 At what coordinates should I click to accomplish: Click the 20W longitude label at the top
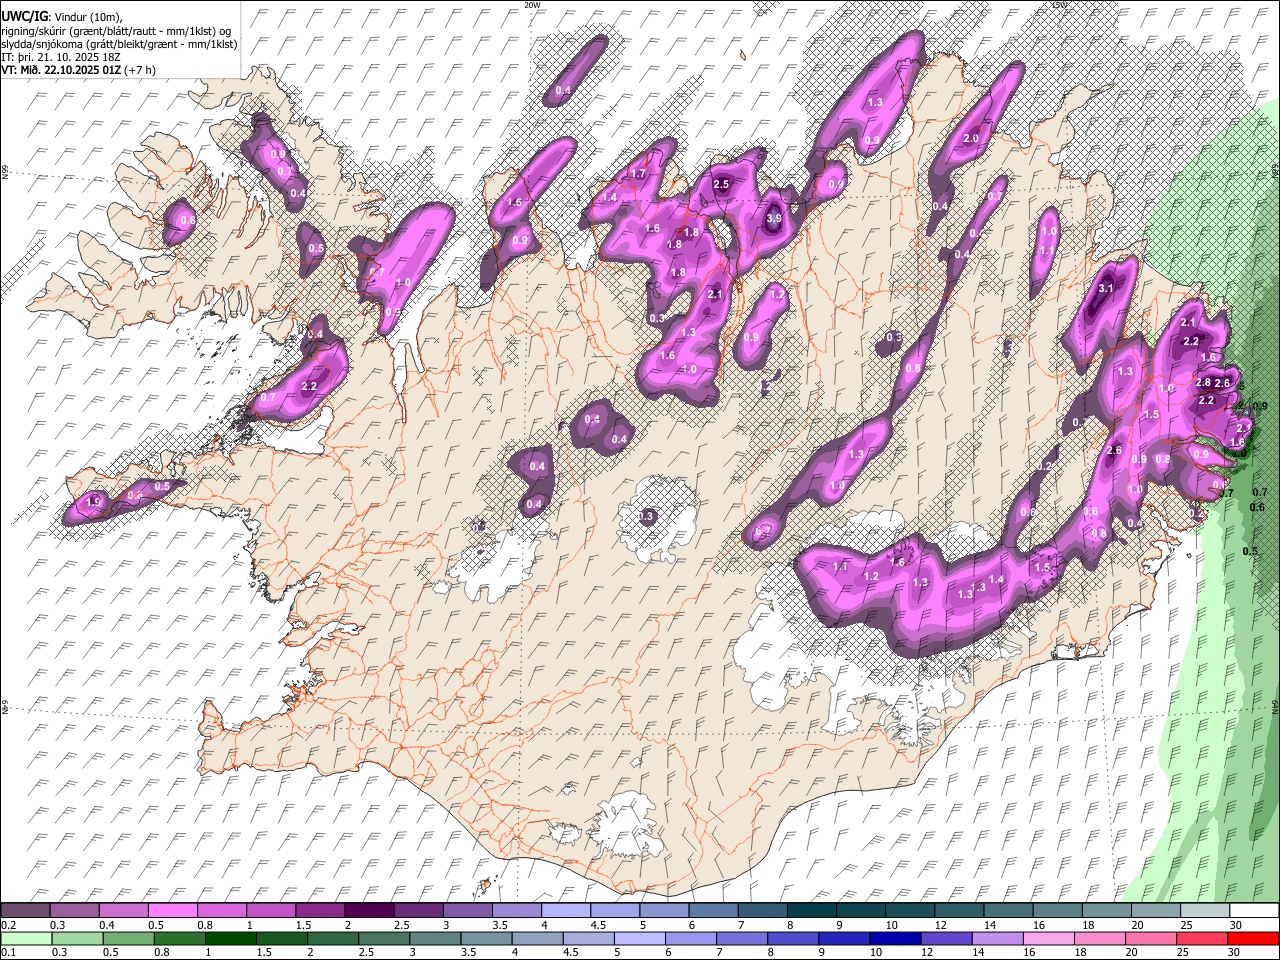tap(532, 5)
